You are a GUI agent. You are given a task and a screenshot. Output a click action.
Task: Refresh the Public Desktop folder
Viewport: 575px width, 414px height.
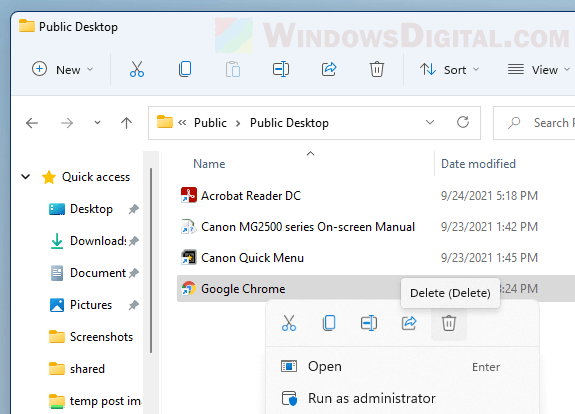click(x=463, y=122)
